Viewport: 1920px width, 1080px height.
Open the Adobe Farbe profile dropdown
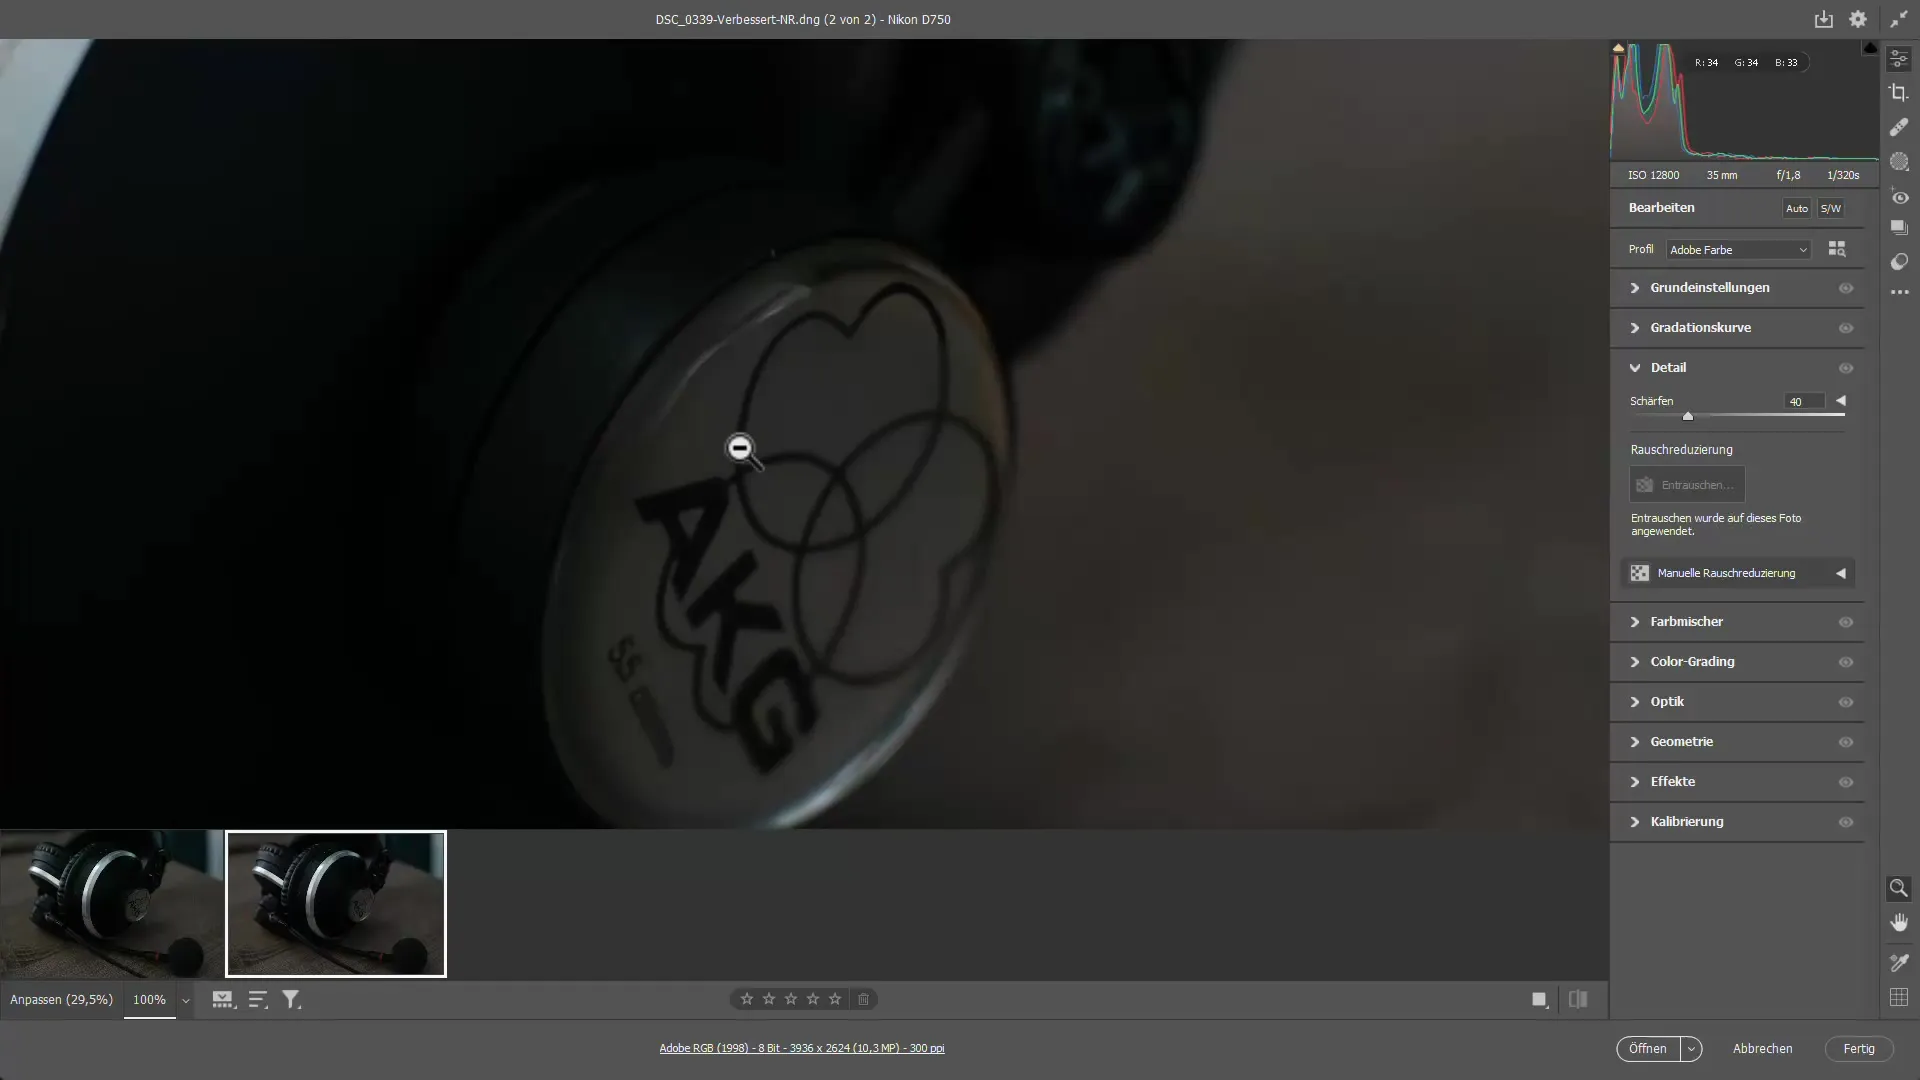click(1739, 250)
